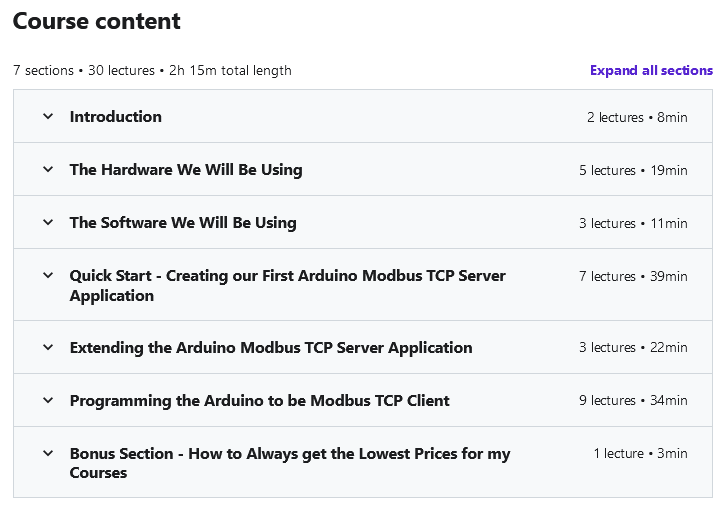Click Expand all sections link
Screen dimensions: 723x508
coord(651,71)
